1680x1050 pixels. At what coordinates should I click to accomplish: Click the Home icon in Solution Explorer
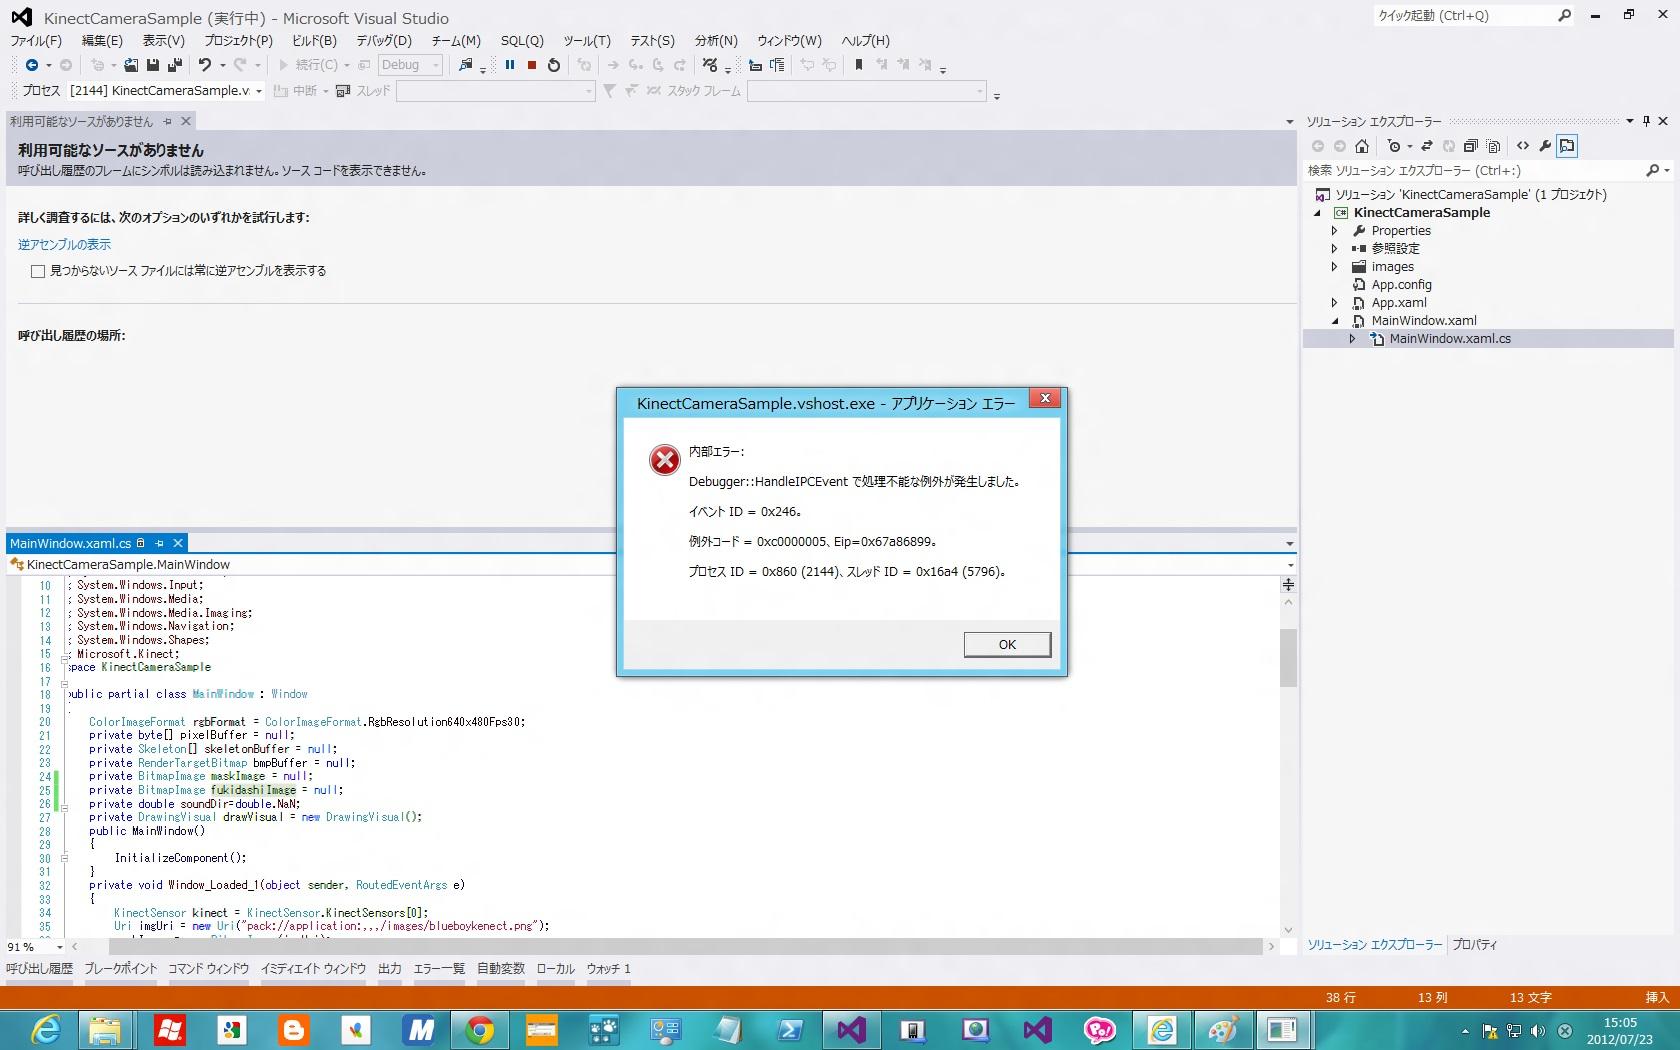click(1362, 146)
